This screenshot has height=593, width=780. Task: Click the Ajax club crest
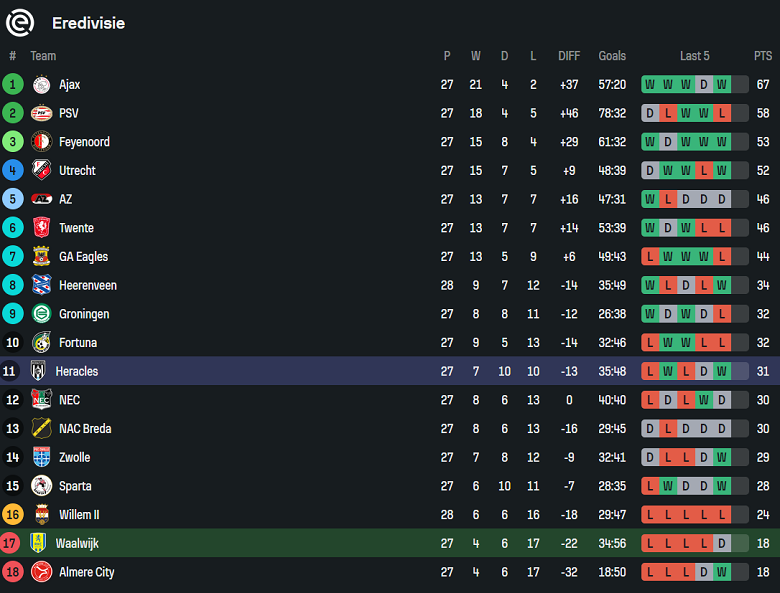(41, 85)
